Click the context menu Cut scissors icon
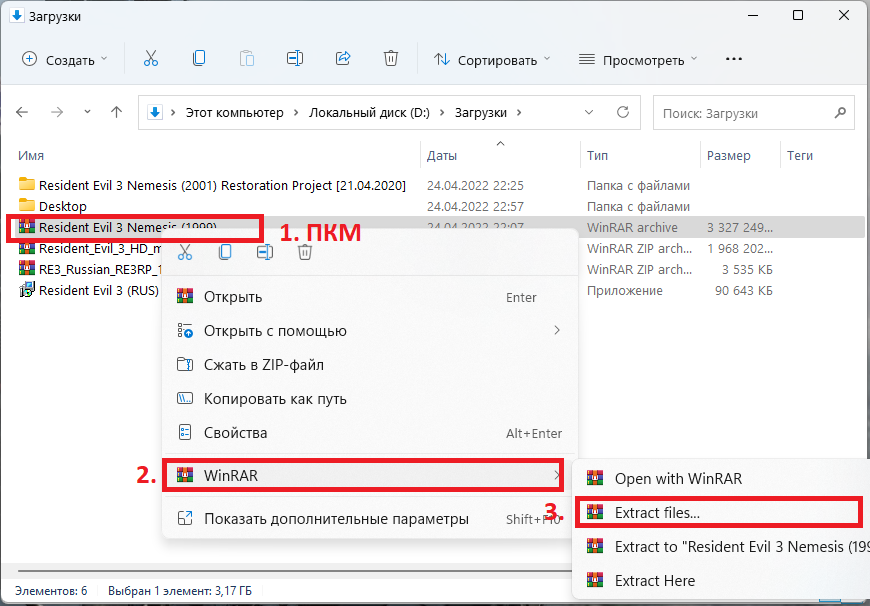Viewport: 870px width, 606px height. [x=185, y=252]
